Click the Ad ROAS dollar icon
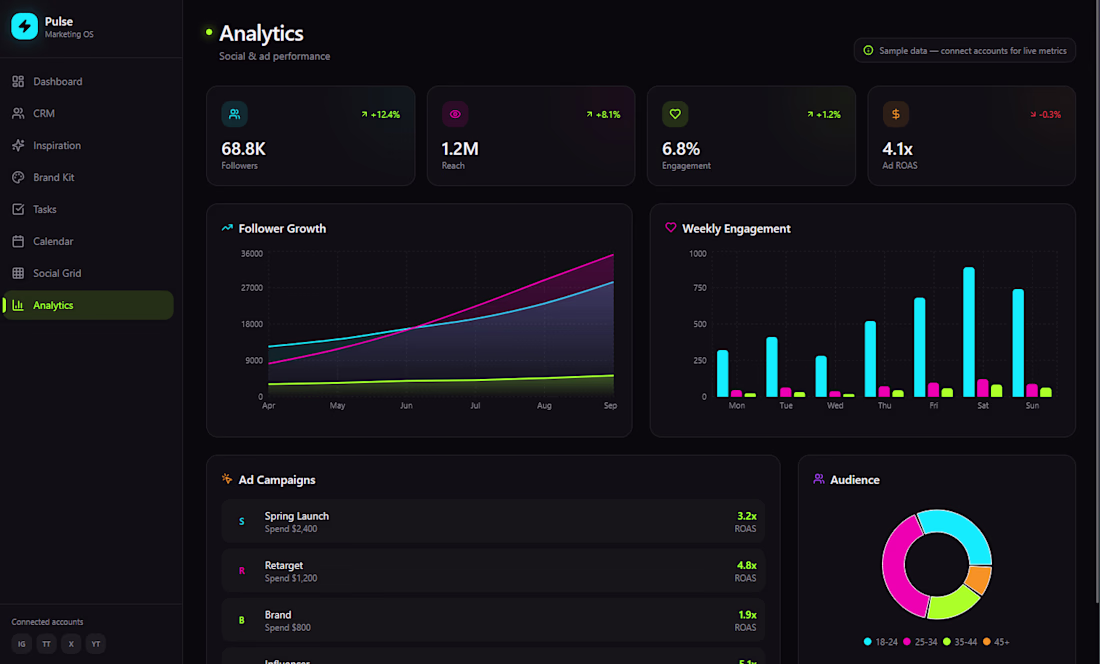The width and height of the screenshot is (1100, 664). point(896,114)
